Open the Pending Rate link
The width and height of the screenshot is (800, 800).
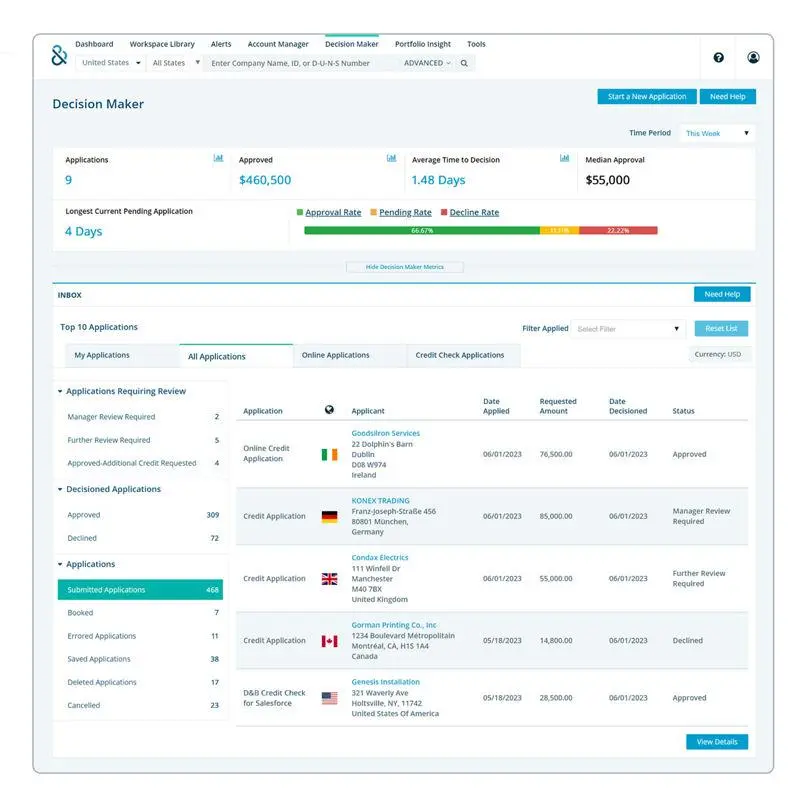click(405, 212)
